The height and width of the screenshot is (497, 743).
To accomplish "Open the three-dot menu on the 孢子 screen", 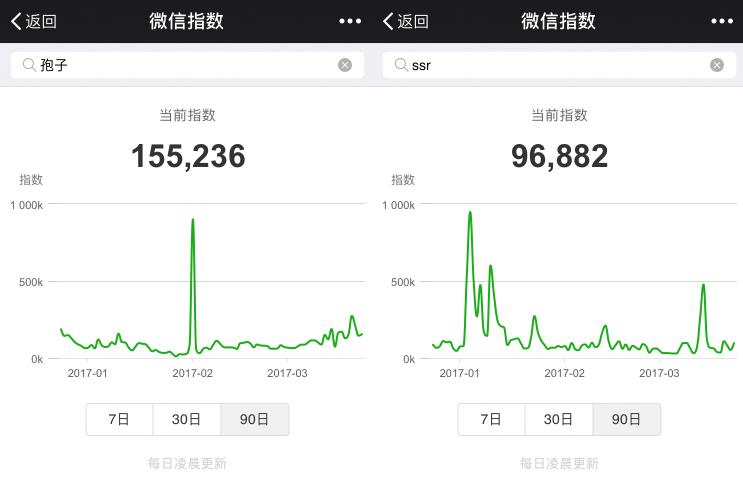I will pyautogui.click(x=350, y=21).
